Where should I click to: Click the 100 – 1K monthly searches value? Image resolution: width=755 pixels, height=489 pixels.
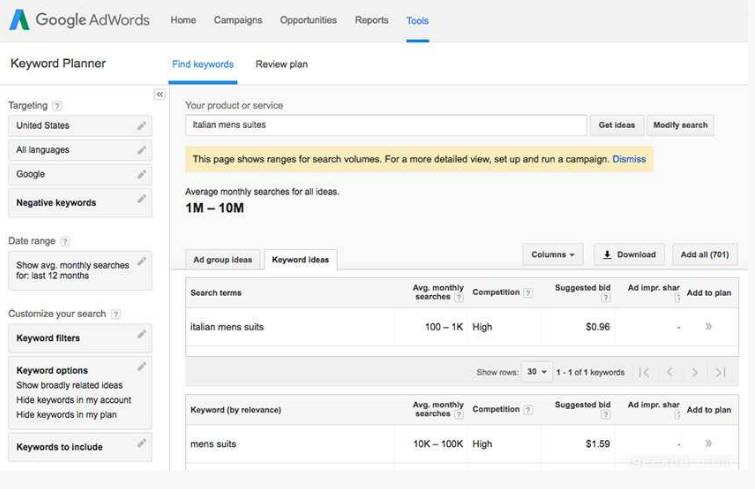[443, 327]
